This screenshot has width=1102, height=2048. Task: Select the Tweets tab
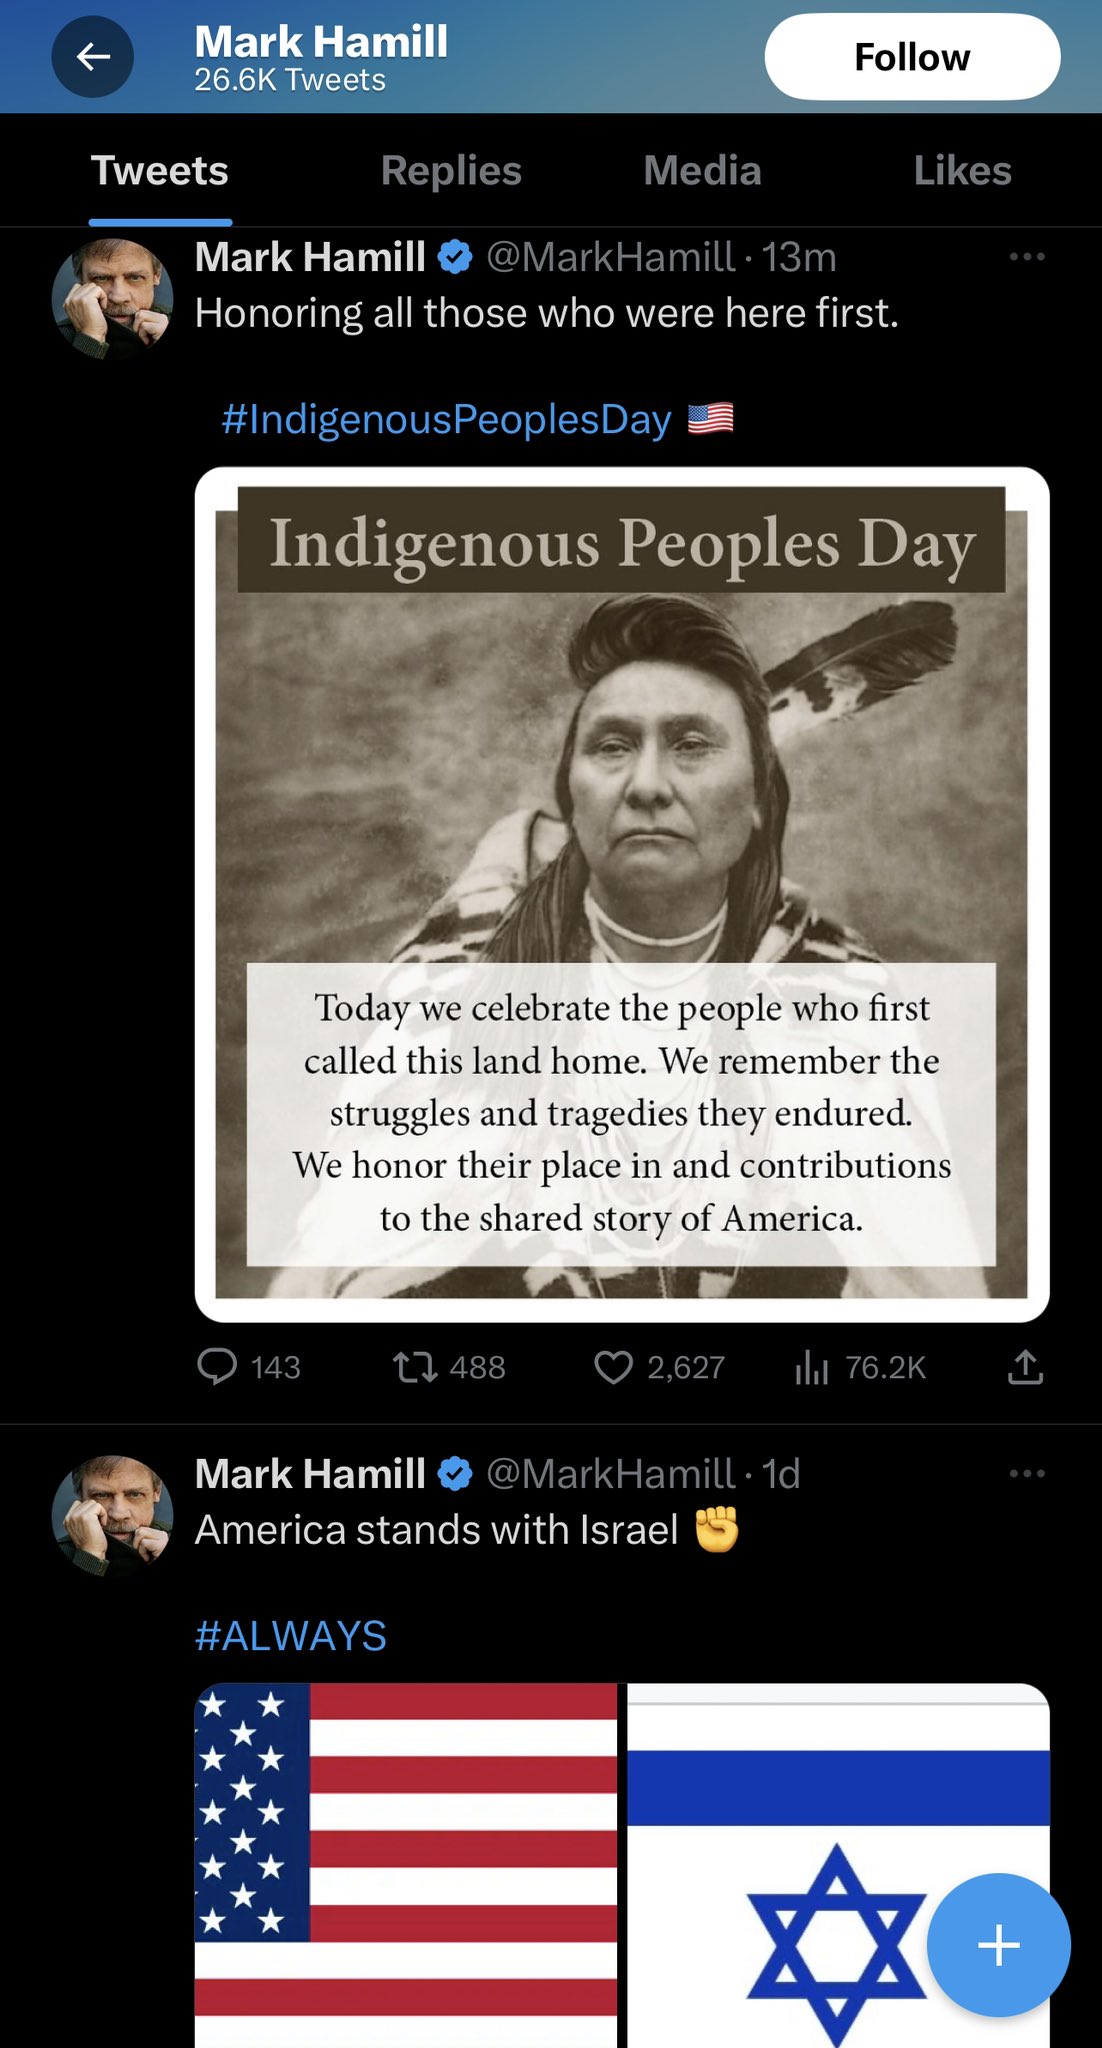[160, 171]
